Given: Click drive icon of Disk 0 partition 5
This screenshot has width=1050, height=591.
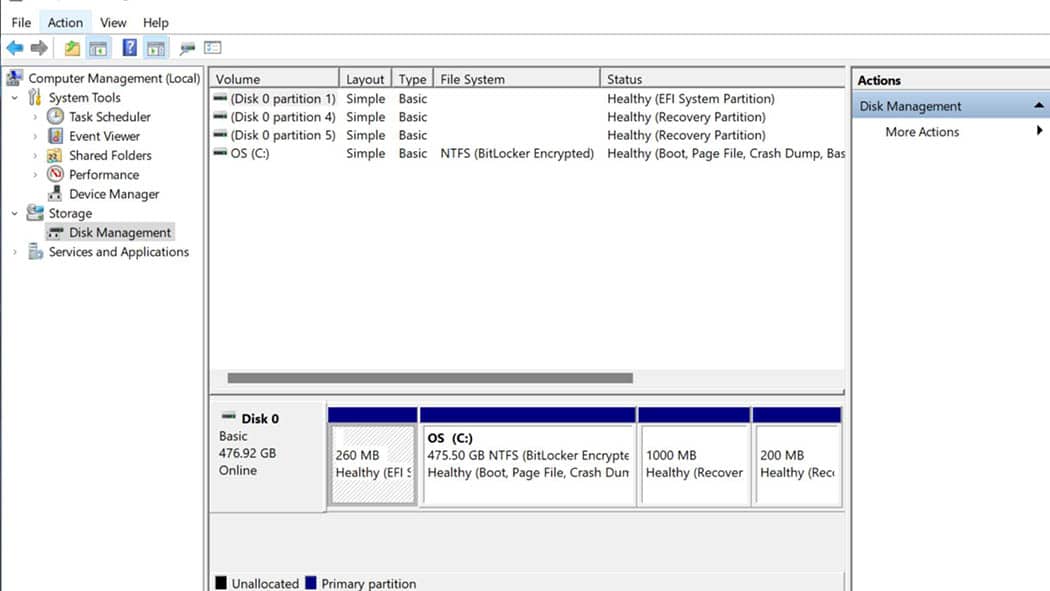Looking at the screenshot, I should [x=220, y=135].
